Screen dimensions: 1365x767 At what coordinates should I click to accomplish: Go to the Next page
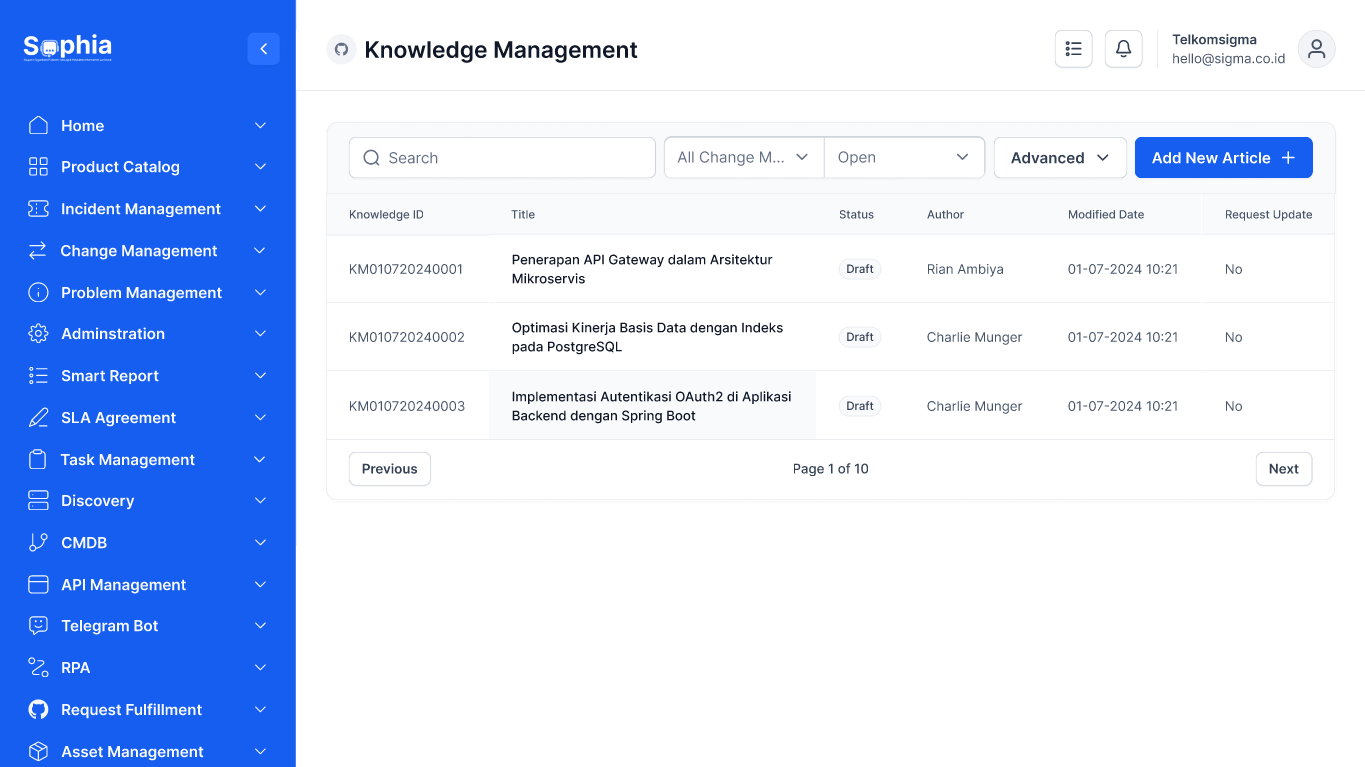[x=1283, y=469]
